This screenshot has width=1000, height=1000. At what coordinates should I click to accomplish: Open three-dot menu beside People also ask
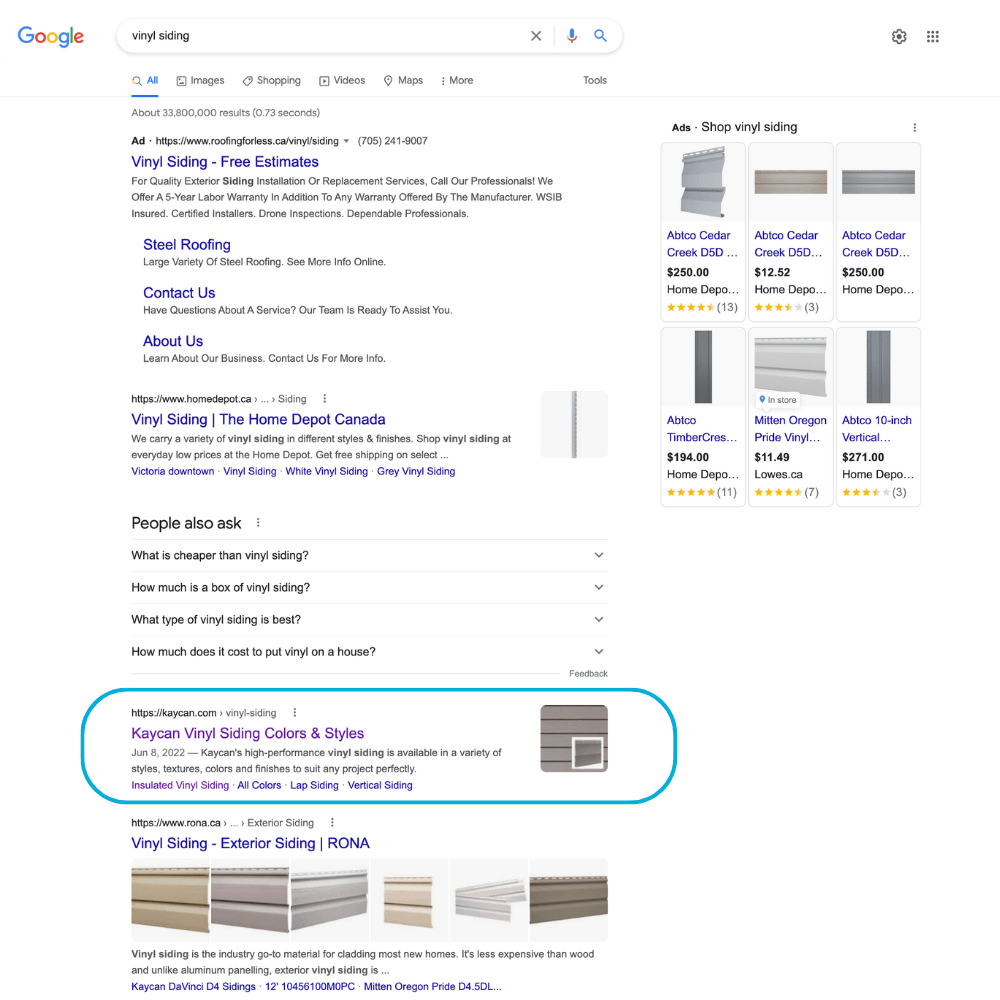(x=258, y=523)
